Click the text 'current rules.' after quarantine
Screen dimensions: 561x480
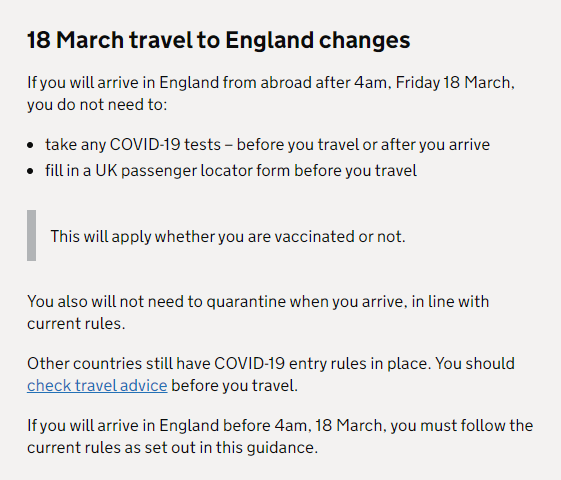(76, 324)
